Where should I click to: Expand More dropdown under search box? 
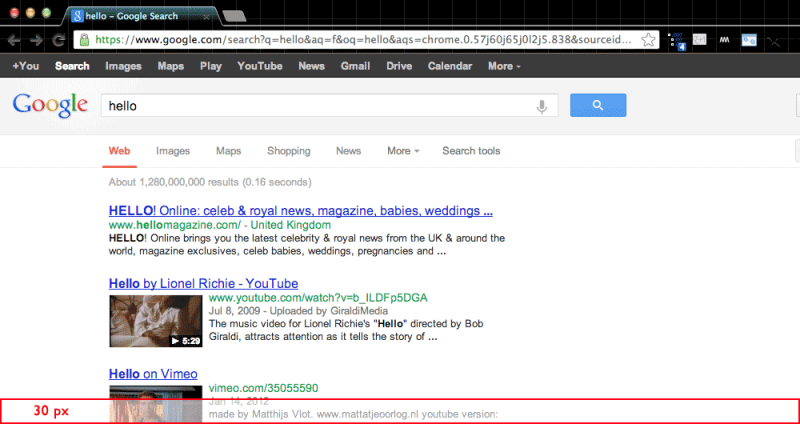(x=403, y=151)
